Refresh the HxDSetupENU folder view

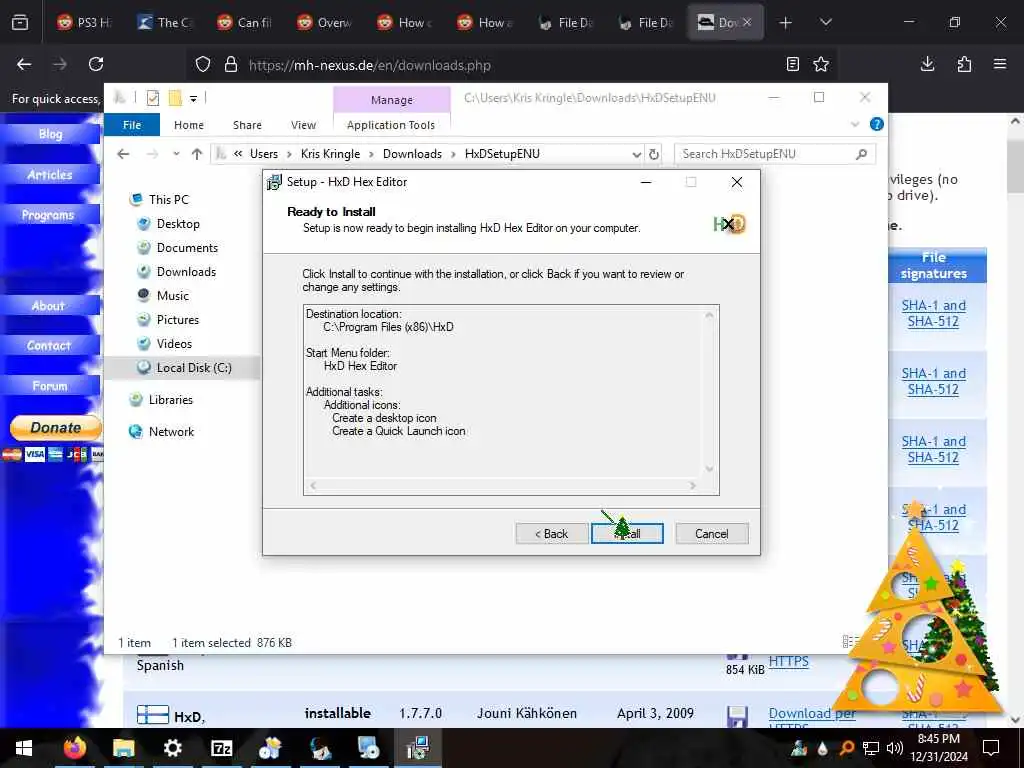coord(654,154)
